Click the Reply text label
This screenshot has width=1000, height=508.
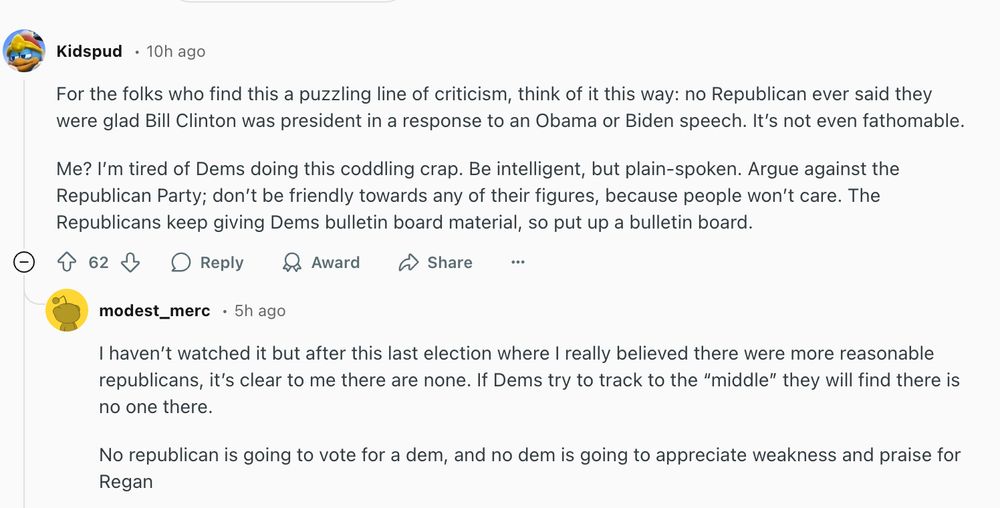pyautogui.click(x=221, y=262)
